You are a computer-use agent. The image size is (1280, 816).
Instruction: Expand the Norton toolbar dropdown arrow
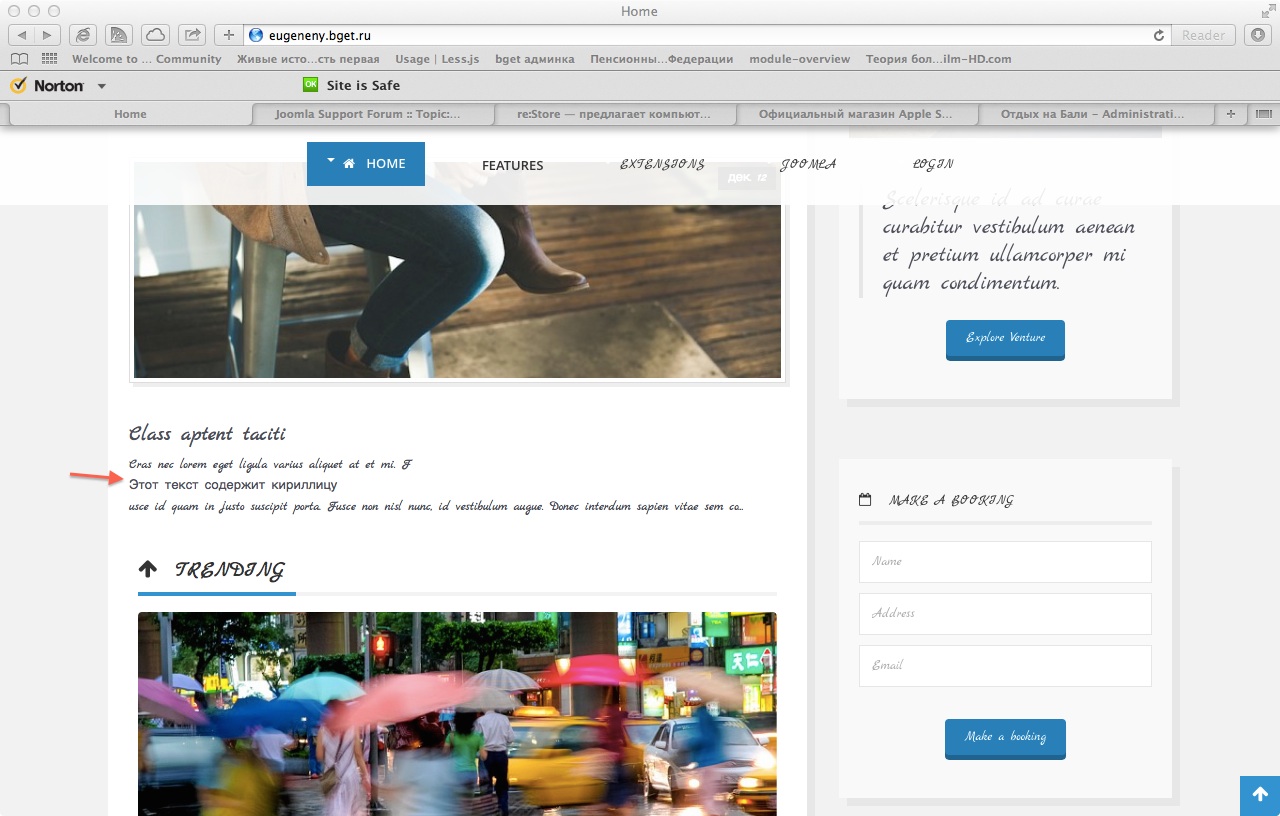[102, 87]
